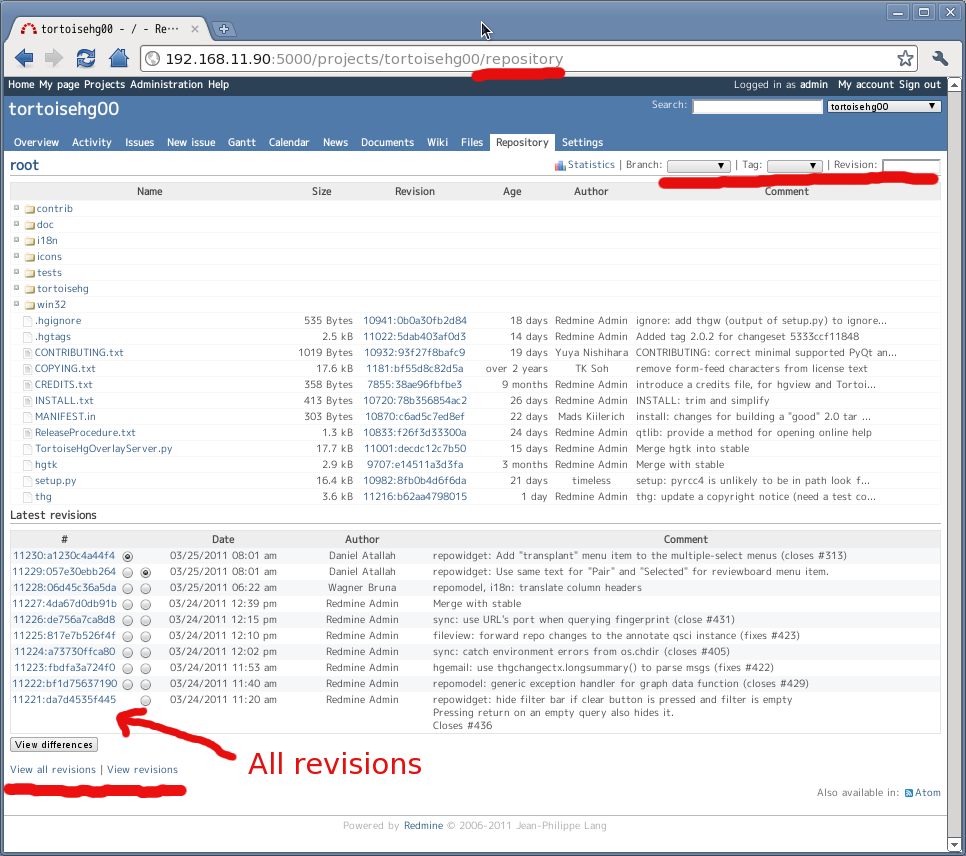Go to the Gantt tab
This screenshot has height=856, width=966.
point(242,142)
